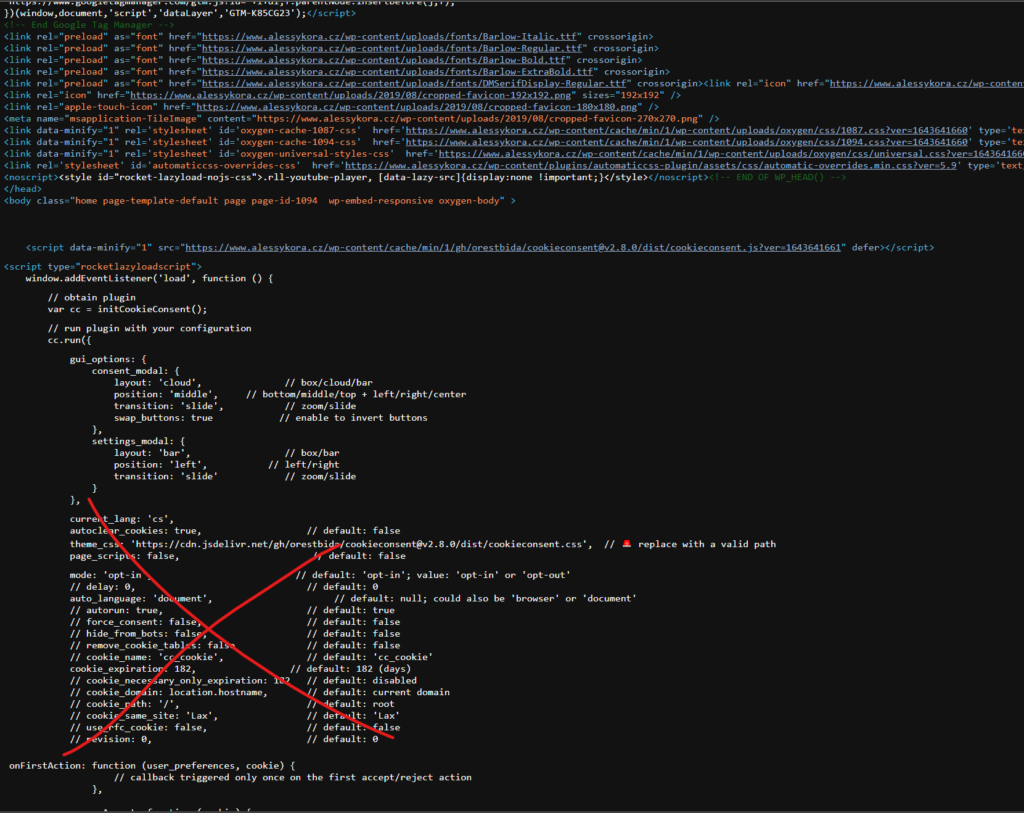Click the "END OF WP_HEAD()" comment
The width and height of the screenshot is (1024, 813).
pos(777,178)
